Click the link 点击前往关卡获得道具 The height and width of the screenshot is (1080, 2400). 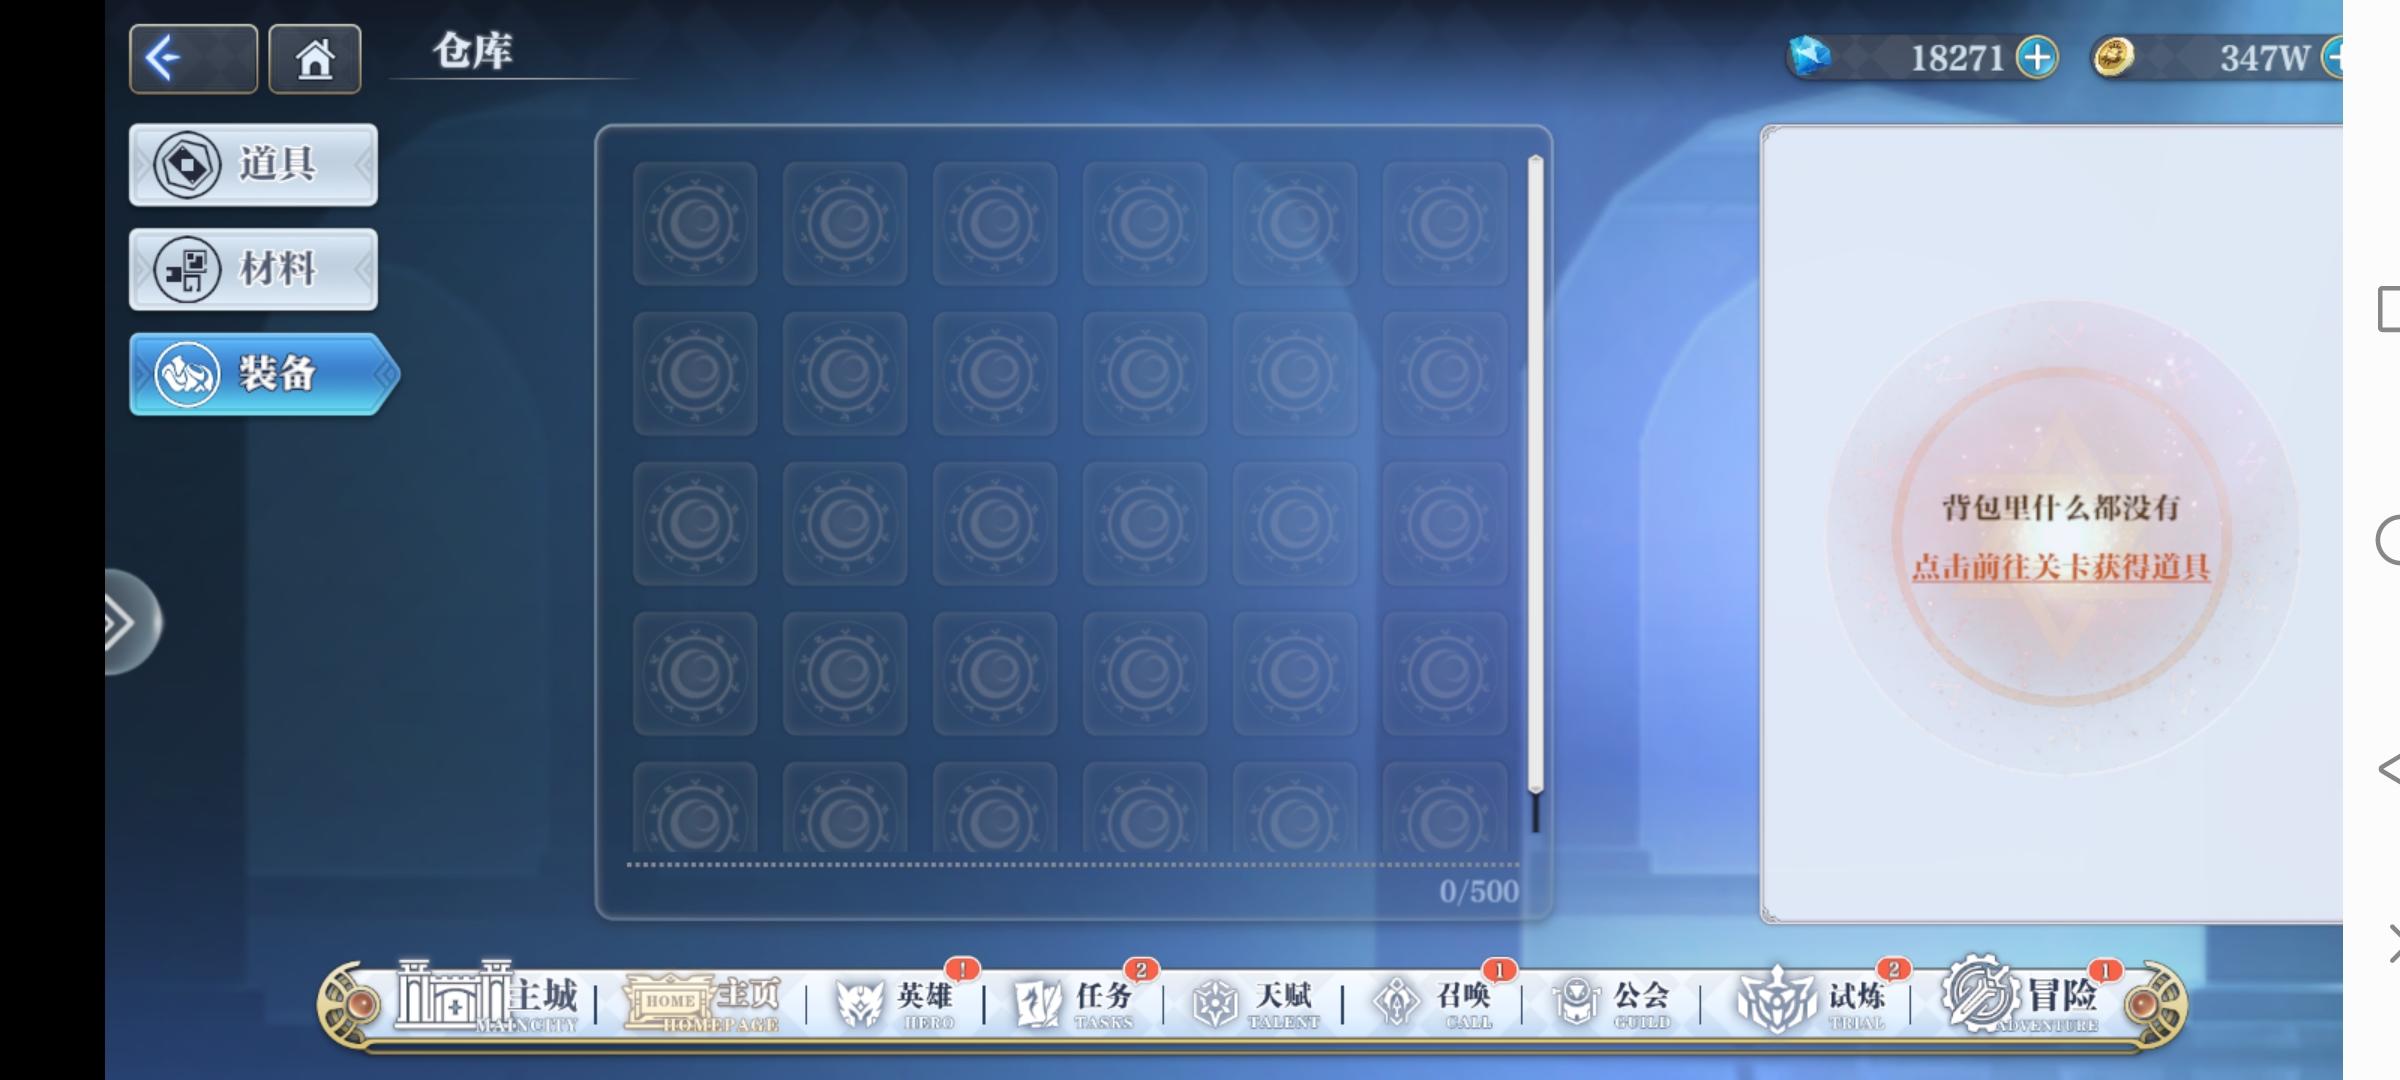(2060, 567)
